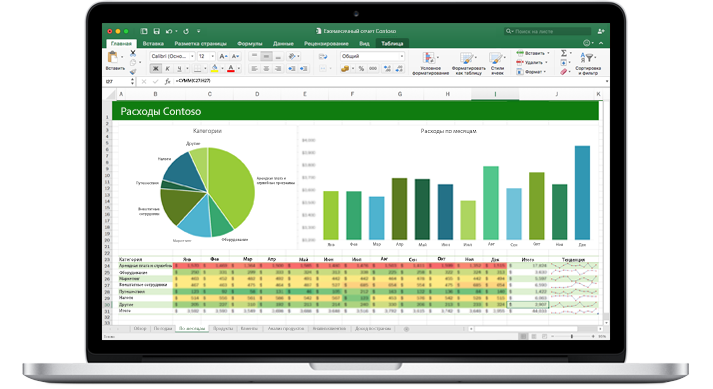Image resolution: width=713 pixels, height=389 pixels.
Task: Switch to the Вставка ribbon tab
Action: click(x=153, y=44)
